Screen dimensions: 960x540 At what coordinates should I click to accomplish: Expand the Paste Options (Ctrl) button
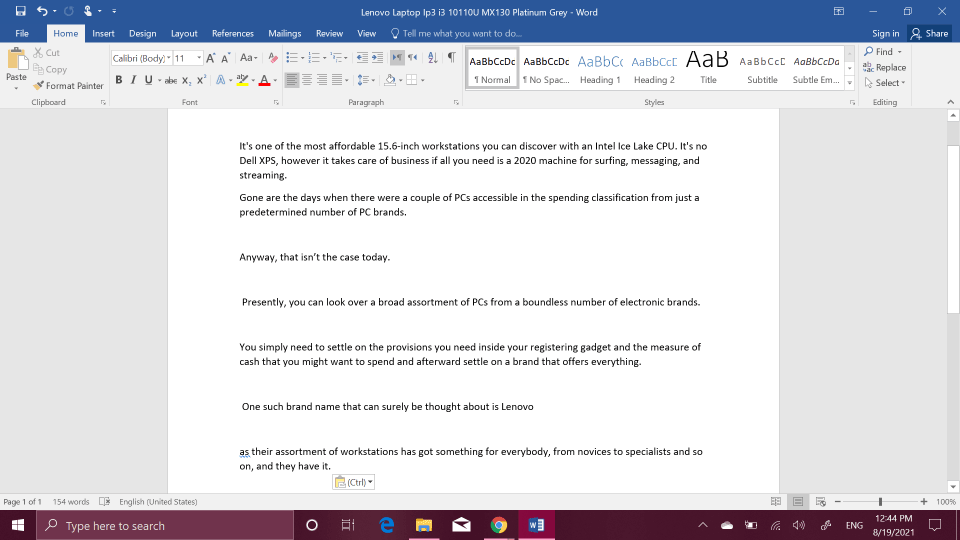point(353,482)
